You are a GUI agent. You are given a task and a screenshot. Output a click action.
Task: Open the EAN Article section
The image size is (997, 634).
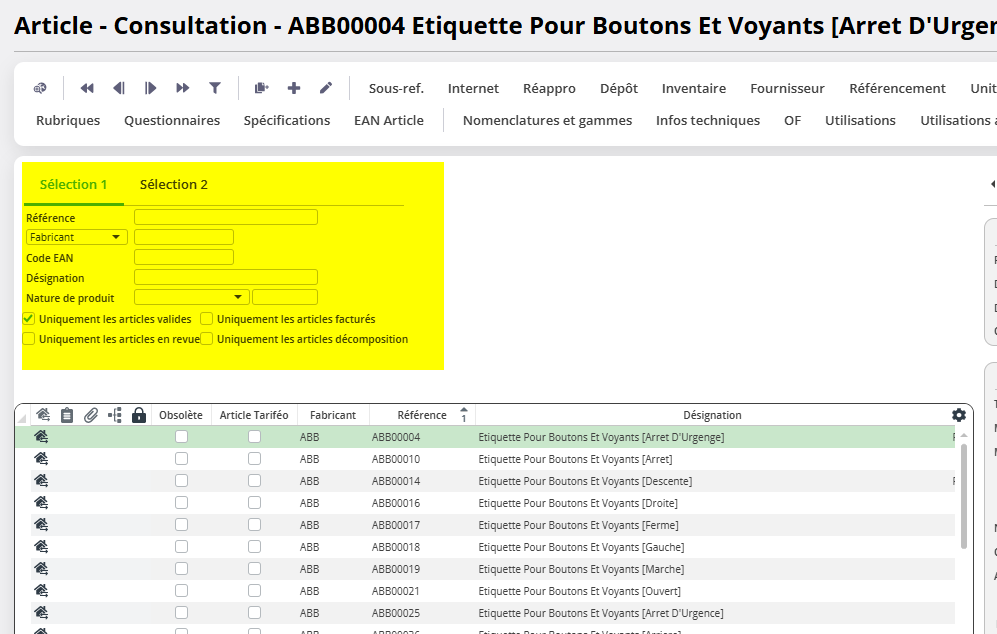coord(388,120)
